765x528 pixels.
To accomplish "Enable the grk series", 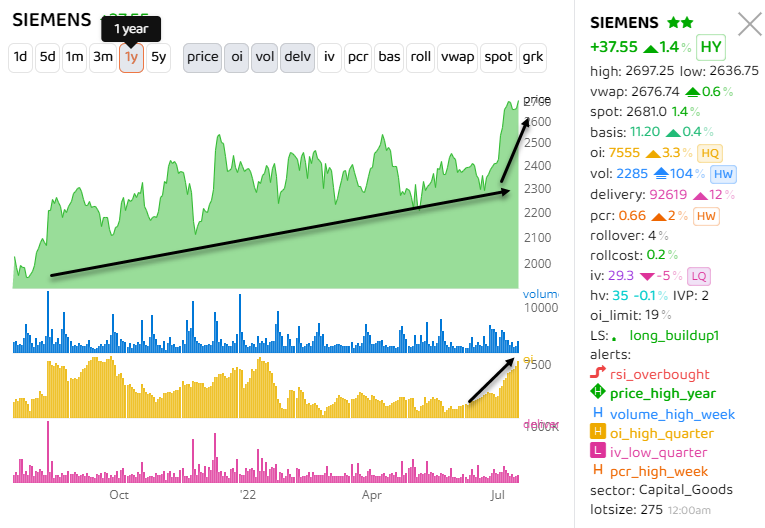I will 532,58.
